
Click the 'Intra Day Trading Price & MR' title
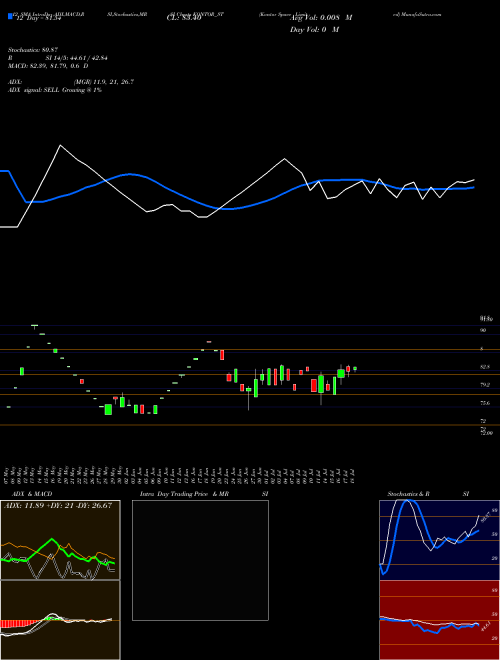click(x=184, y=494)
